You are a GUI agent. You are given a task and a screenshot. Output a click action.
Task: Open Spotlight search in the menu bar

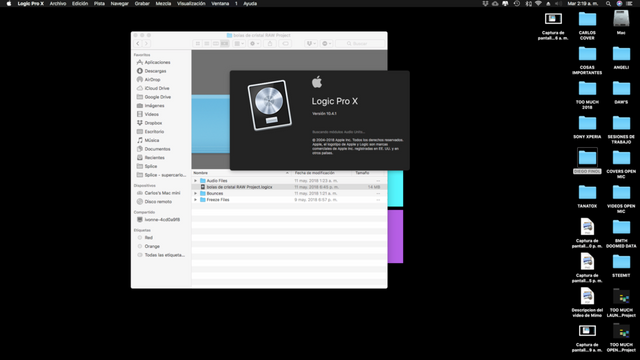(608, 4)
